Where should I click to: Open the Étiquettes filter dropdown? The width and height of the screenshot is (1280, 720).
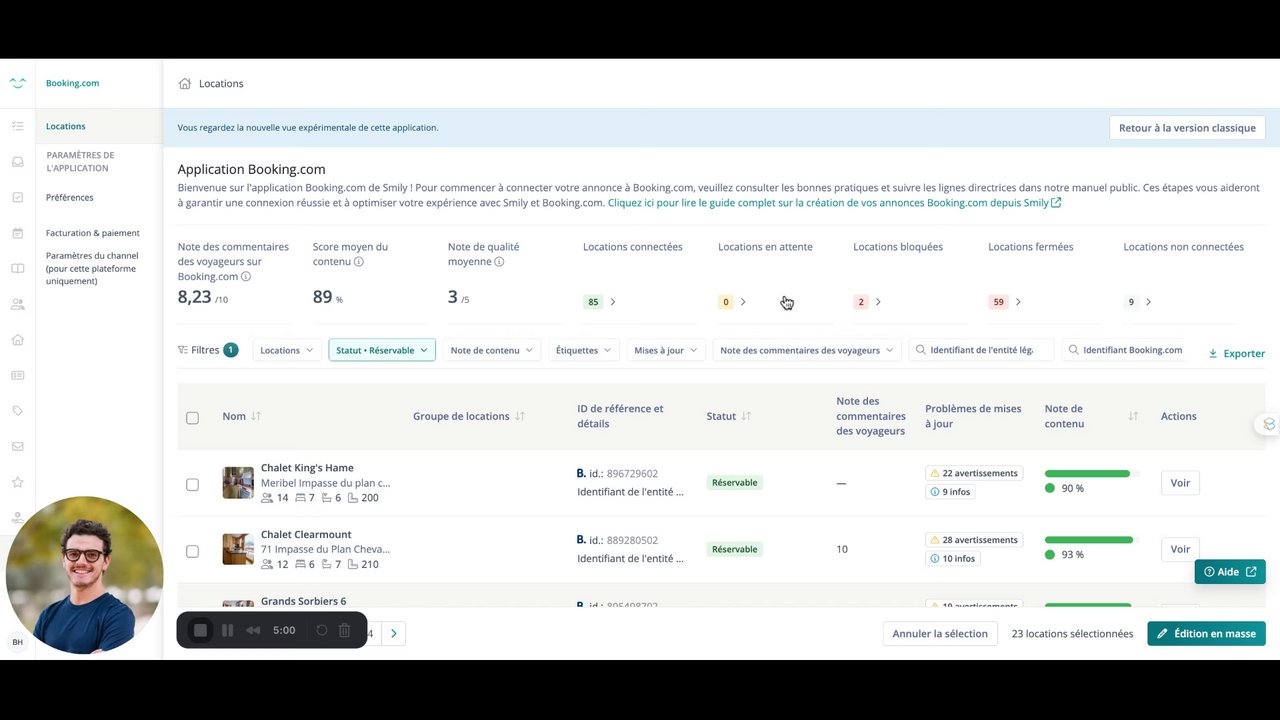click(583, 350)
